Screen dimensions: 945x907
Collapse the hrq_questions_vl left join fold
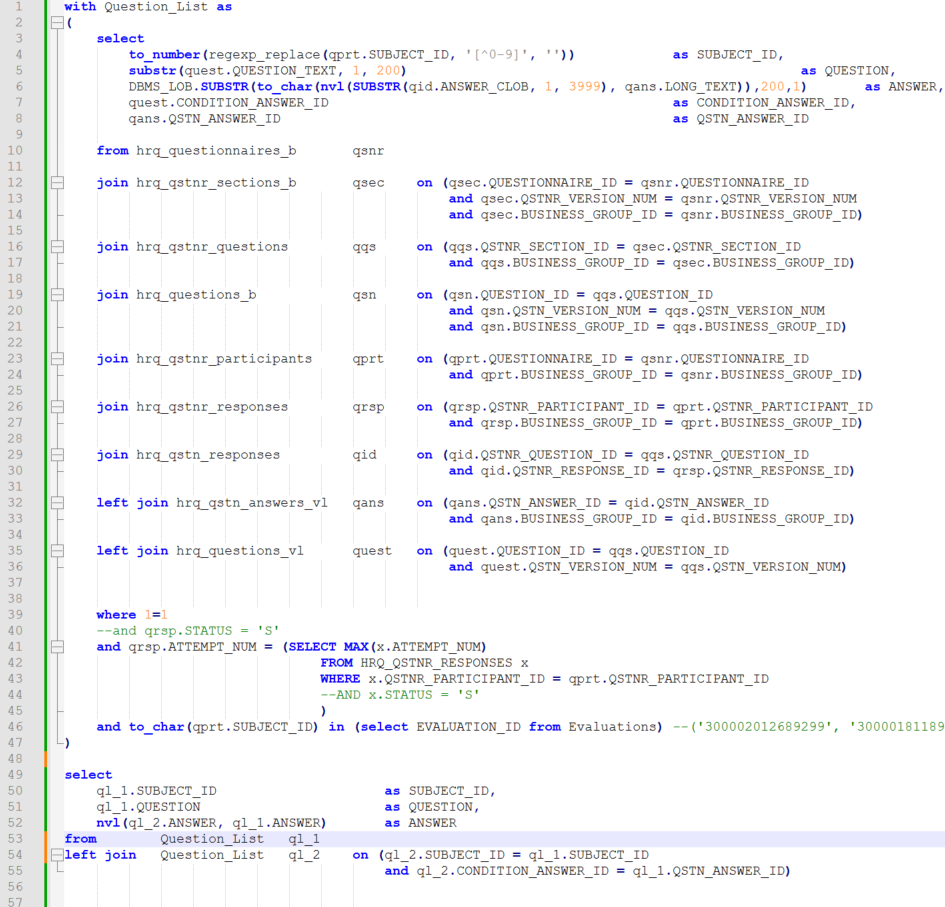[57, 551]
